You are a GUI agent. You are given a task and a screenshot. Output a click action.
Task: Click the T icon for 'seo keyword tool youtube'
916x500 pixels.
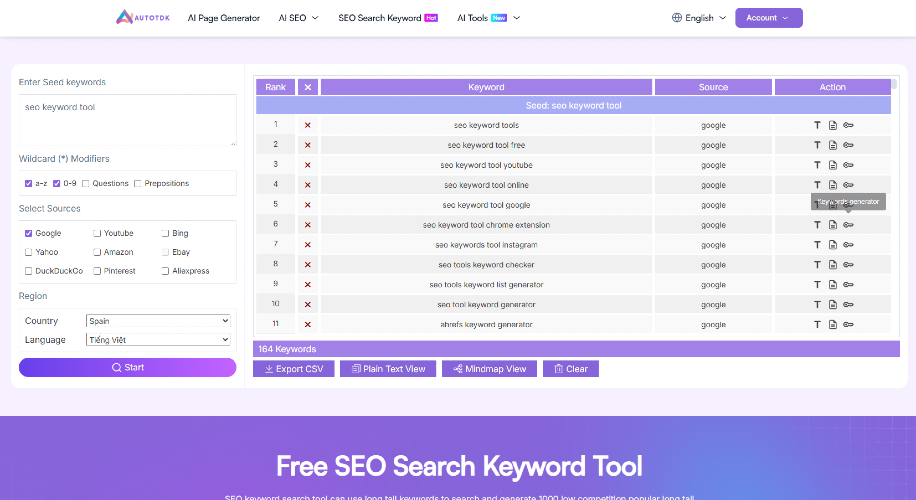(x=817, y=165)
